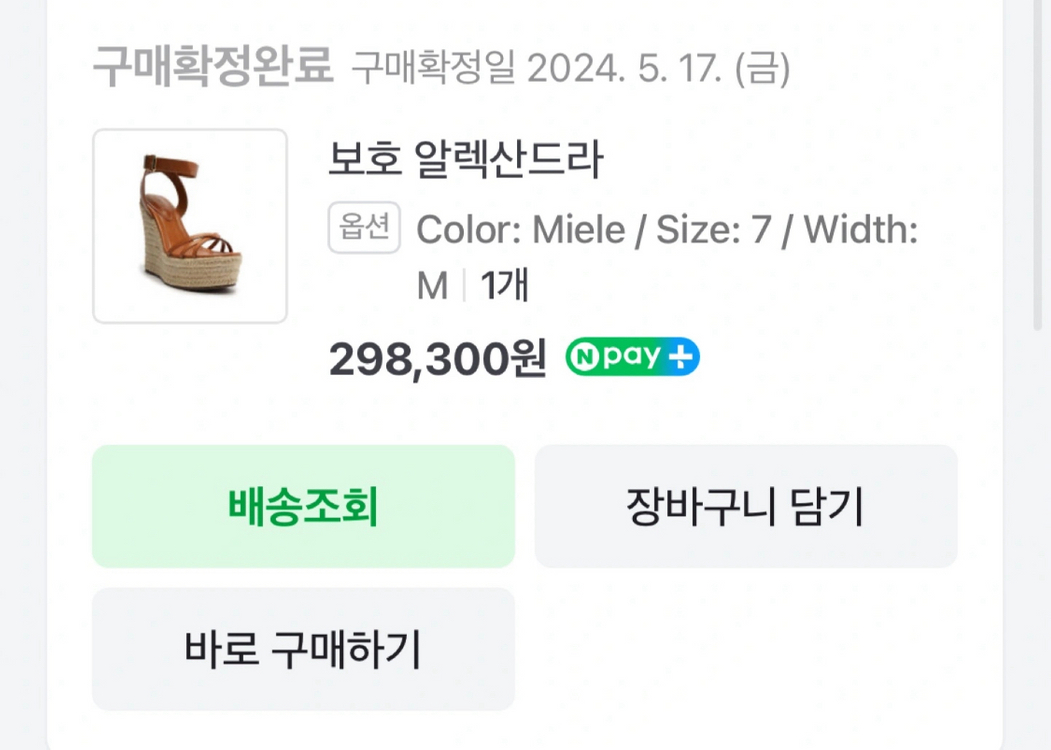The width and height of the screenshot is (1051, 750).
Task: Click the wedge sandal image area
Action: (190, 225)
